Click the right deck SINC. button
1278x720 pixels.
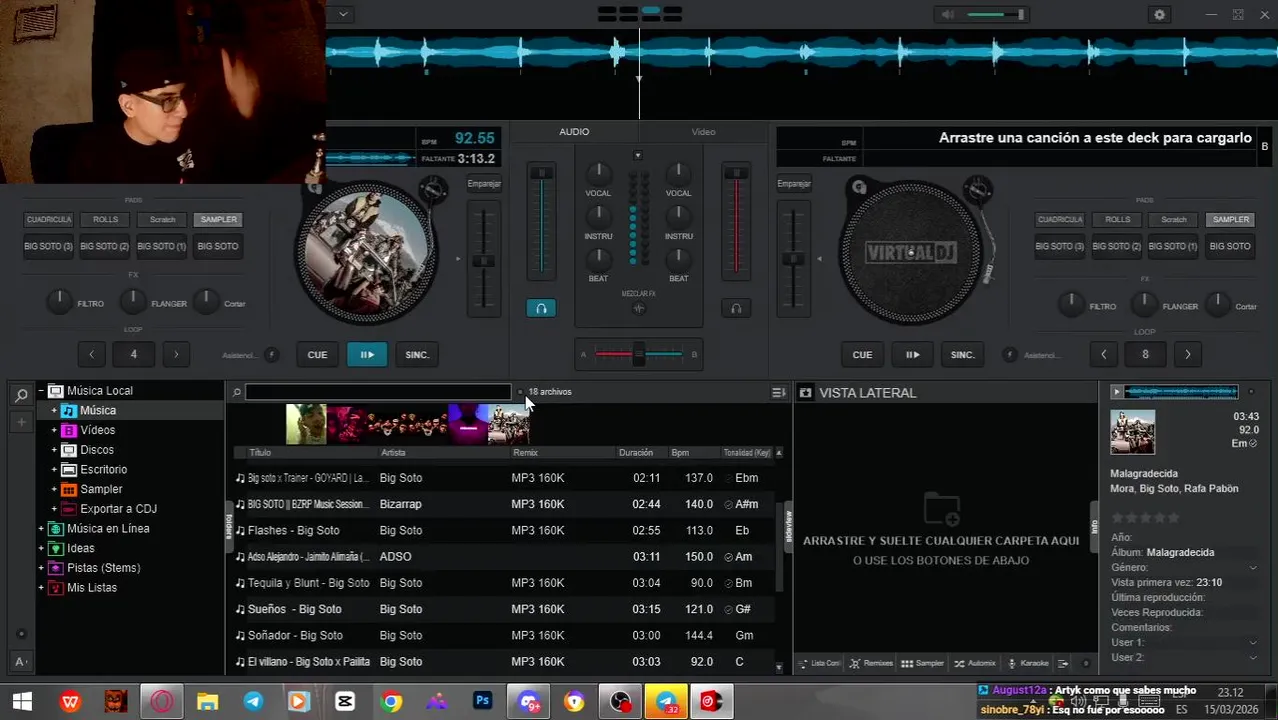pos(962,355)
